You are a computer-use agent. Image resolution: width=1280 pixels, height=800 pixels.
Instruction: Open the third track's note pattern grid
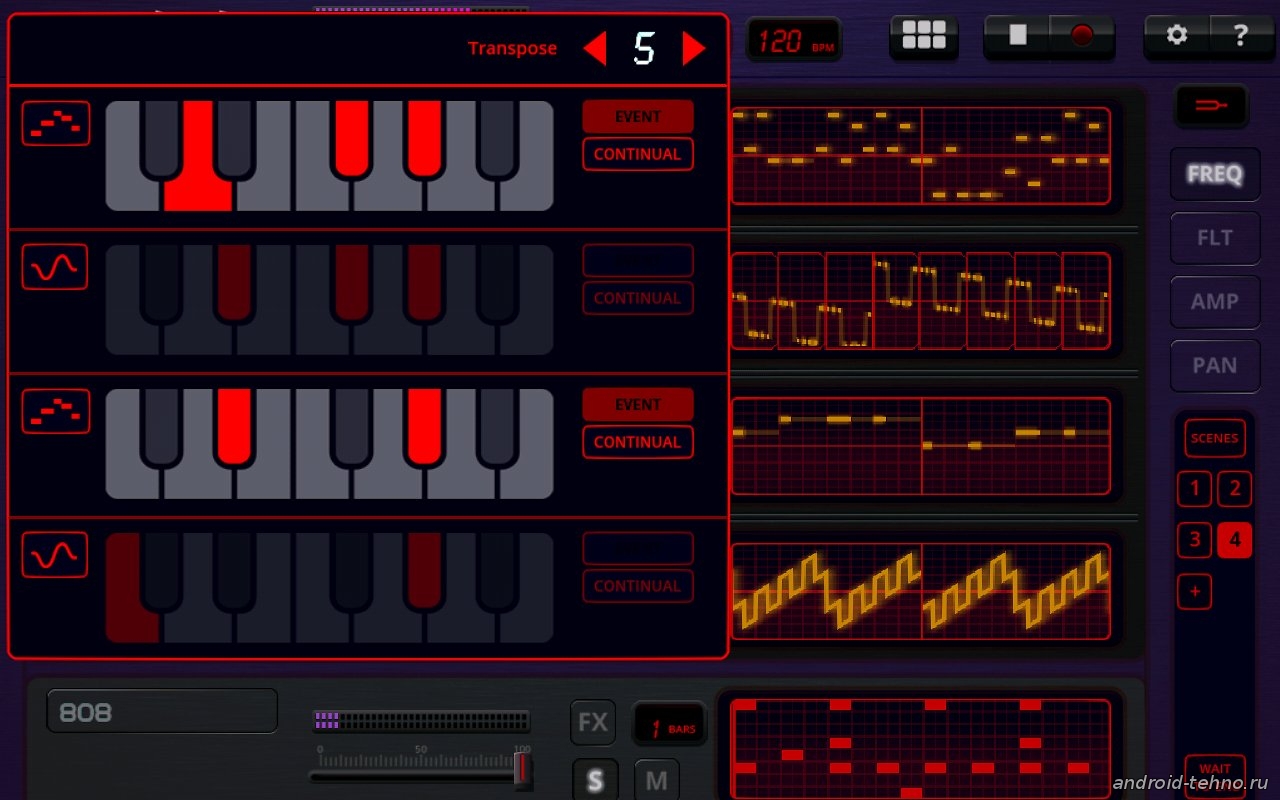(921, 445)
